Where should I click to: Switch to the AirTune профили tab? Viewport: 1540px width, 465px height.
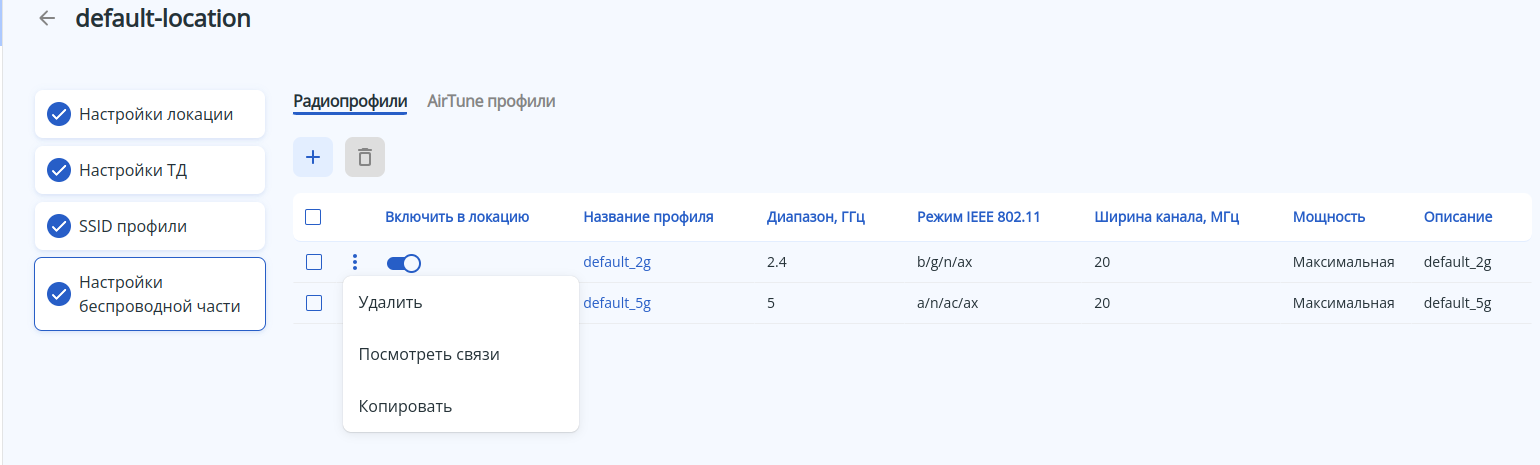(x=491, y=101)
